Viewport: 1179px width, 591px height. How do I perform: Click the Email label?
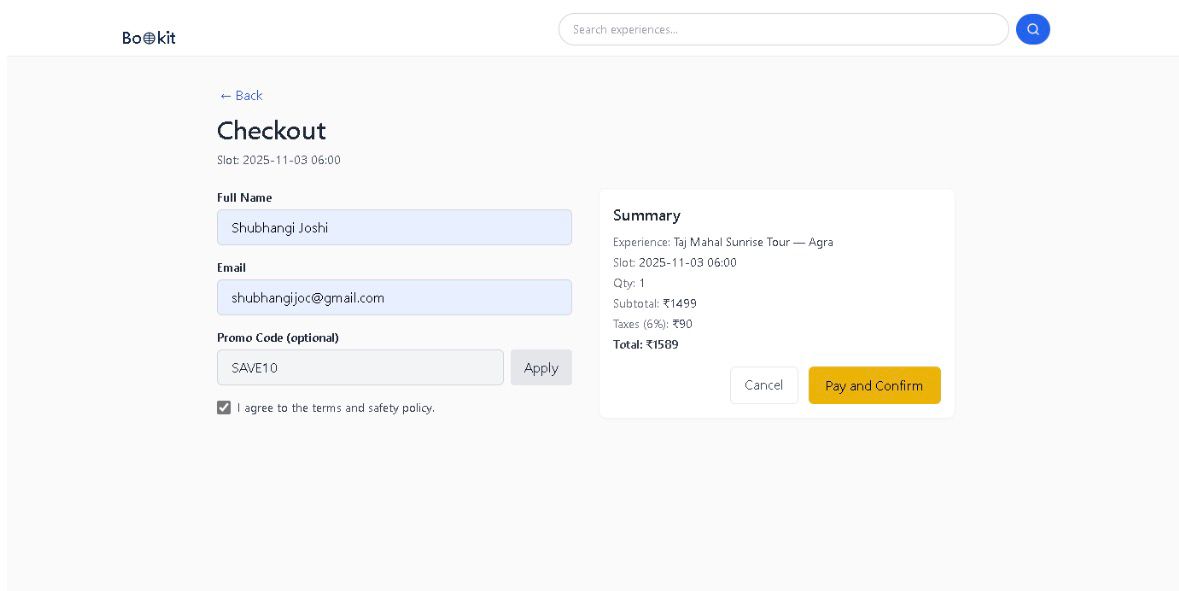(x=232, y=268)
